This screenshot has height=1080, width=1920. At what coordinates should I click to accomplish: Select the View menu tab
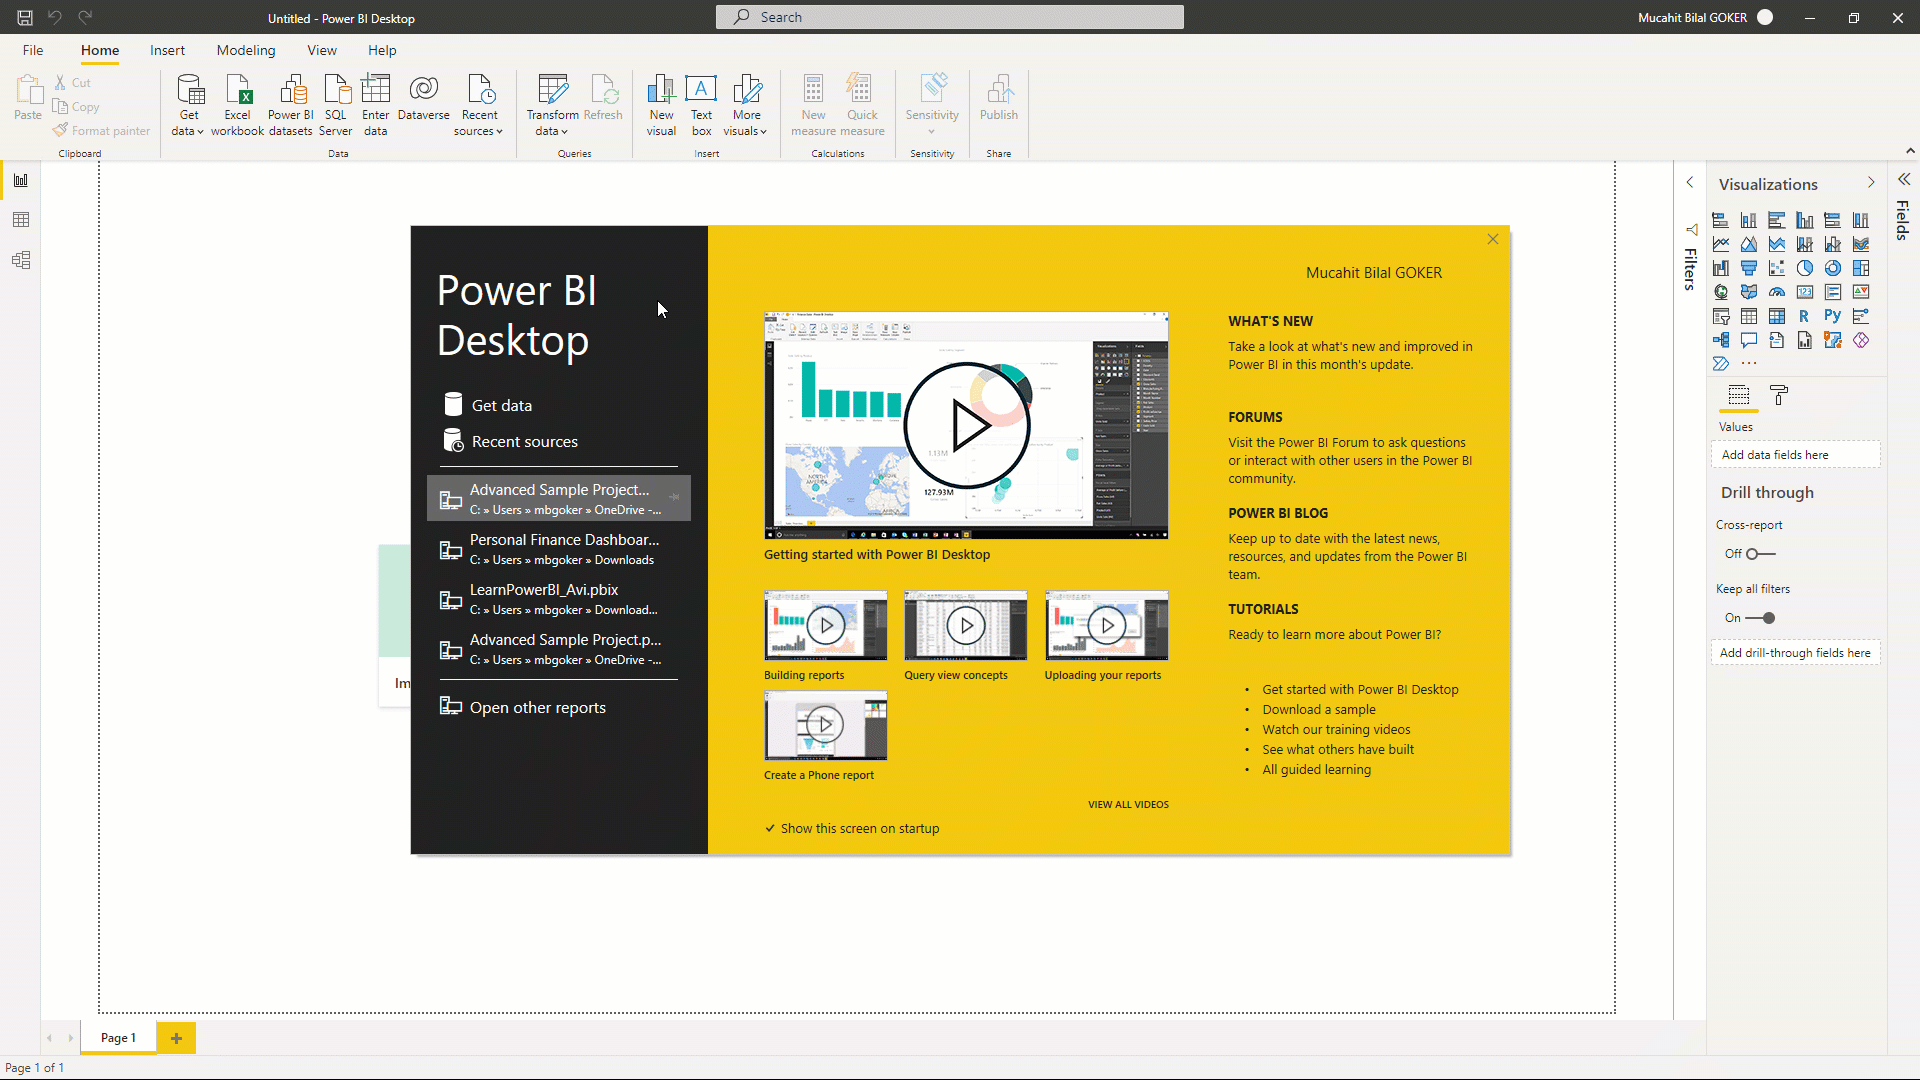tap(322, 49)
